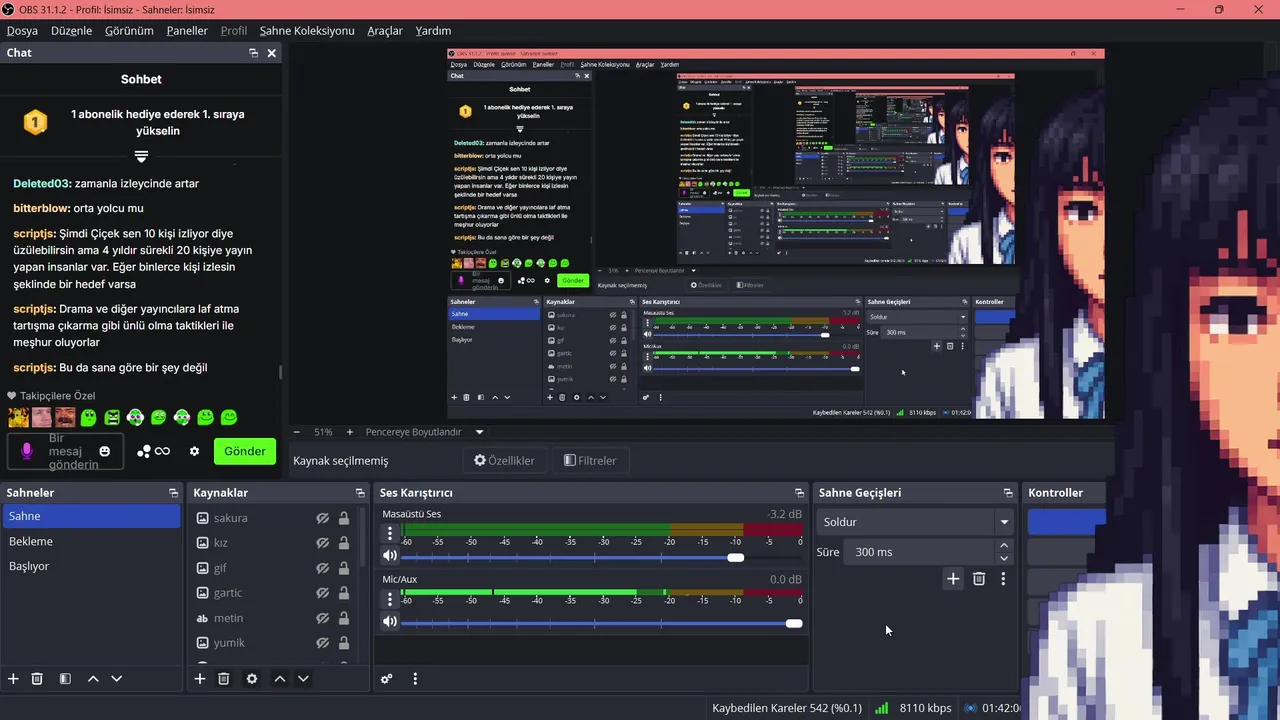Open emoji picker in chat input

pos(104,451)
